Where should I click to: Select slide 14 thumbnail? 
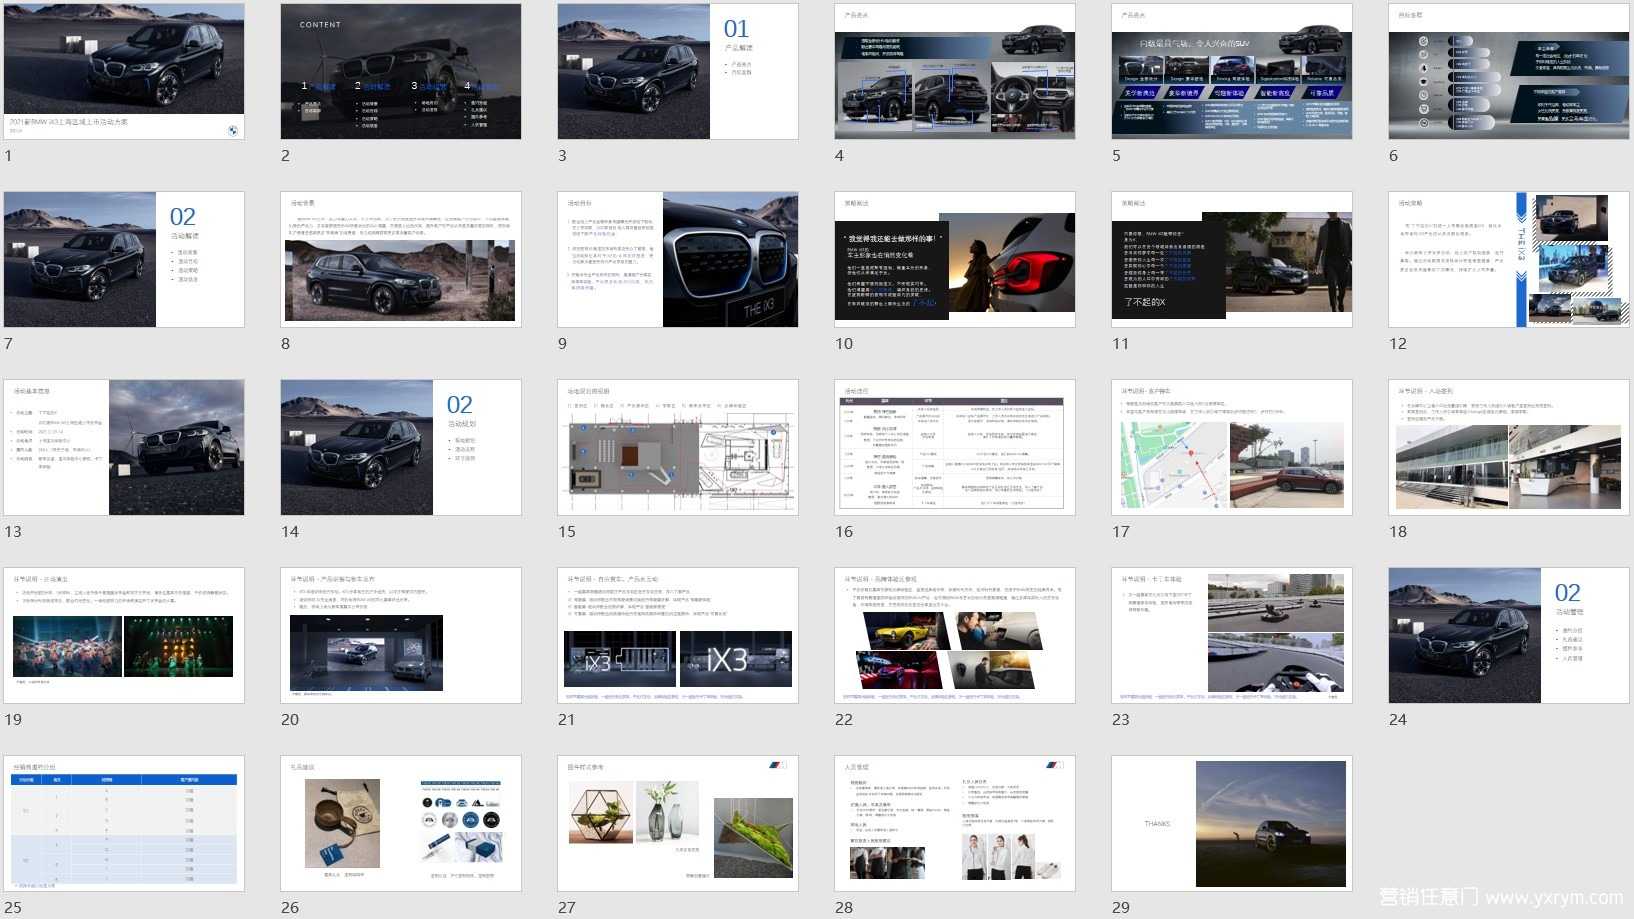click(401, 447)
